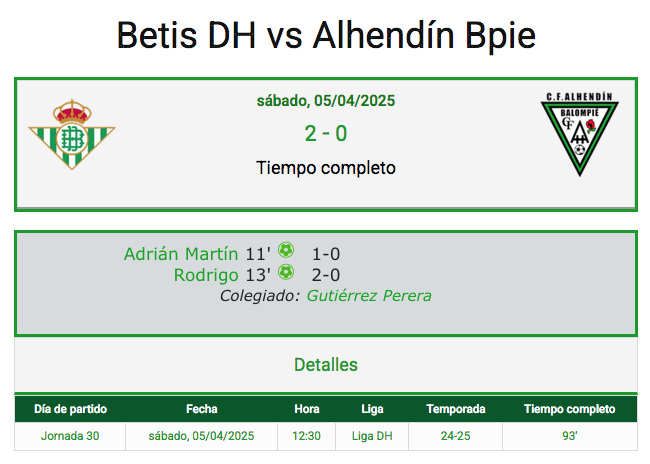
Task: Click the 93' full-time value
Action: coord(570,436)
